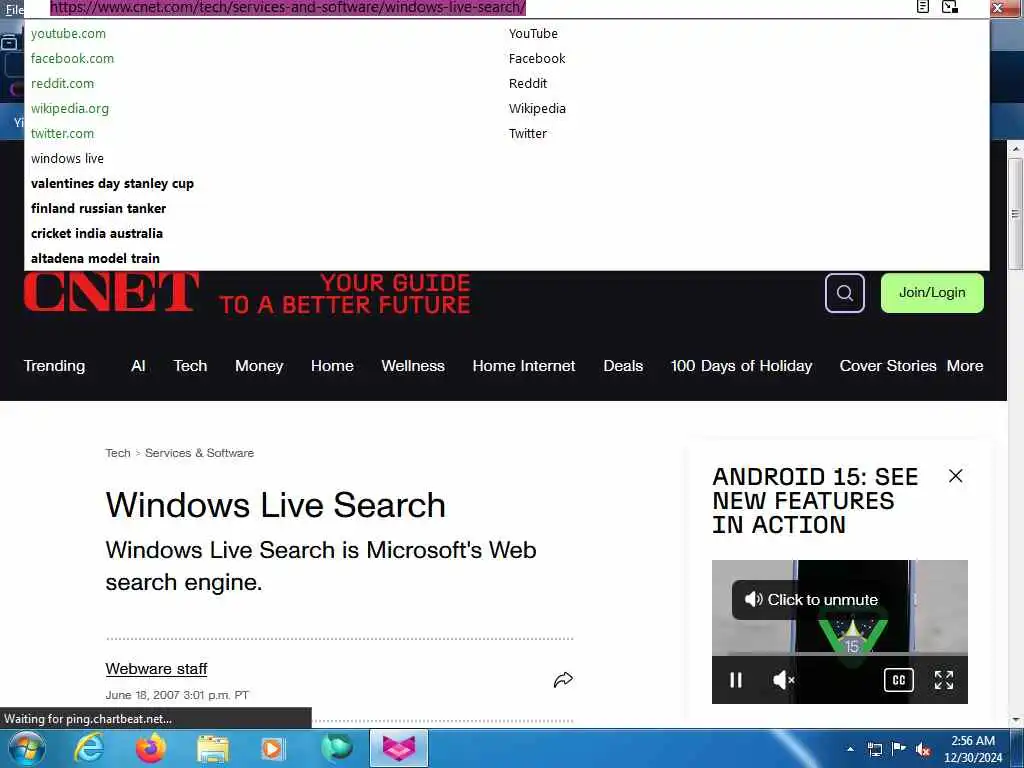Open the CNET site search icon
The width and height of the screenshot is (1024, 768).
click(844, 293)
